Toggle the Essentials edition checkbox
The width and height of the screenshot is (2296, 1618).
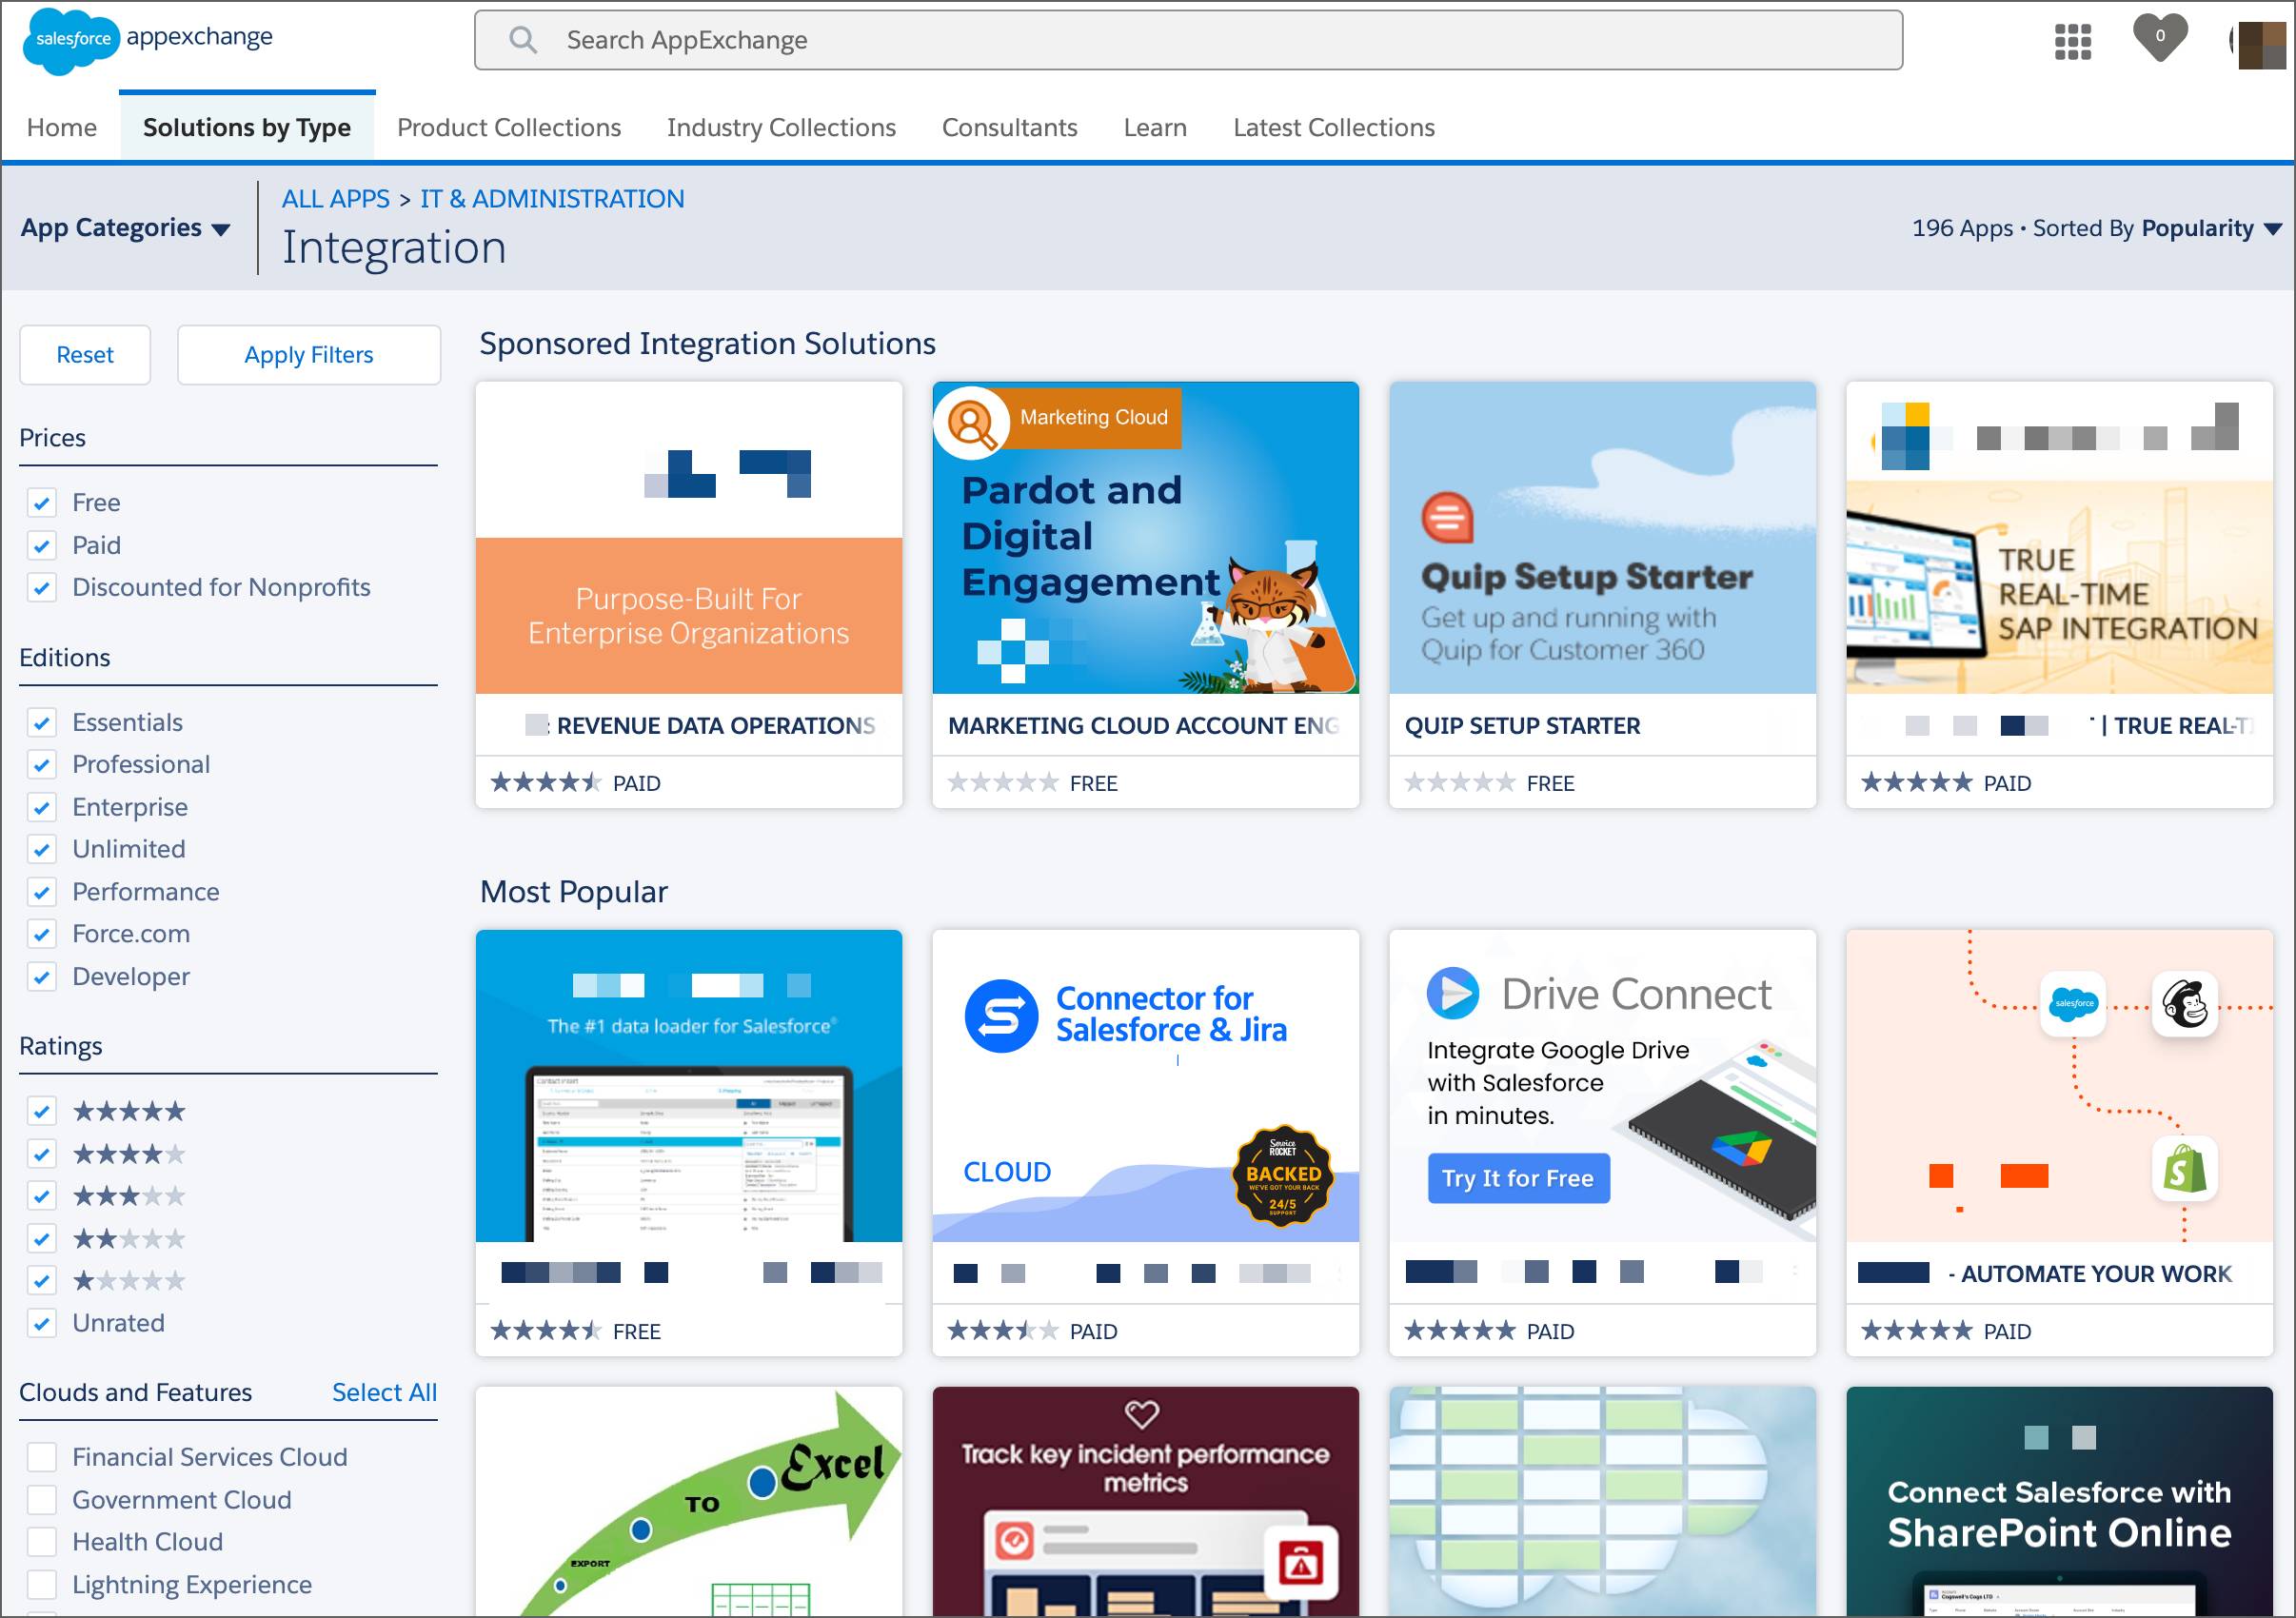tap(42, 721)
